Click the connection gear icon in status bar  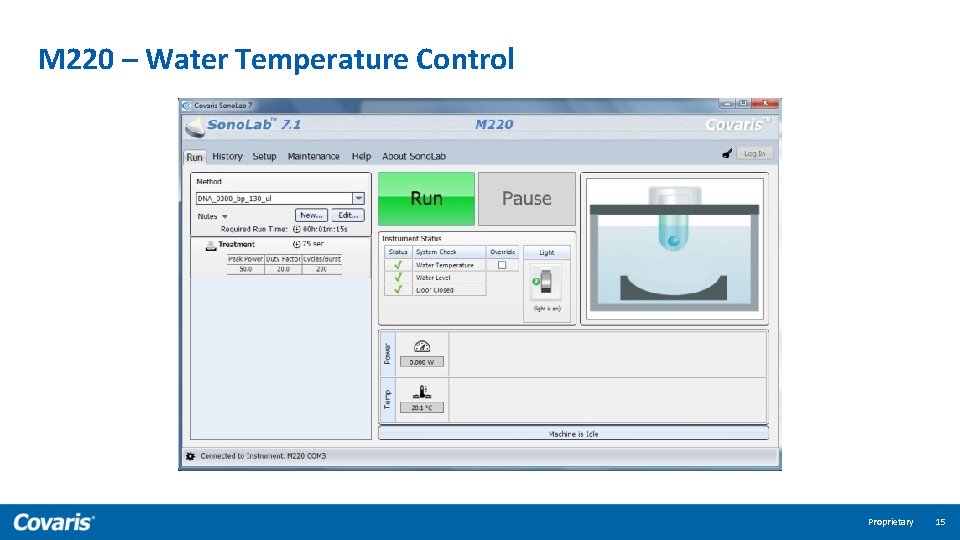click(x=190, y=456)
